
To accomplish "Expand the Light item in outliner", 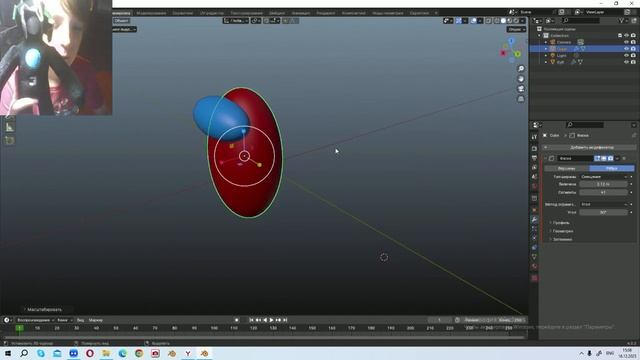I will coord(546,55).
